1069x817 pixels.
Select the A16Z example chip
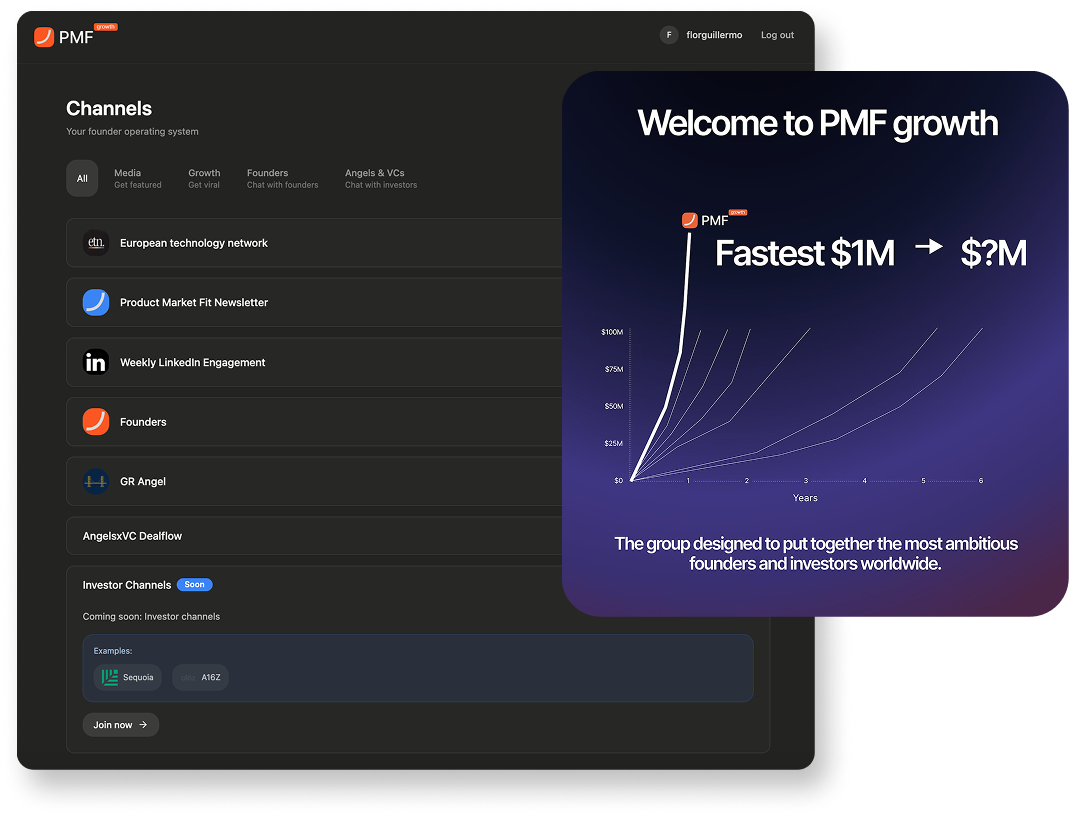point(200,677)
